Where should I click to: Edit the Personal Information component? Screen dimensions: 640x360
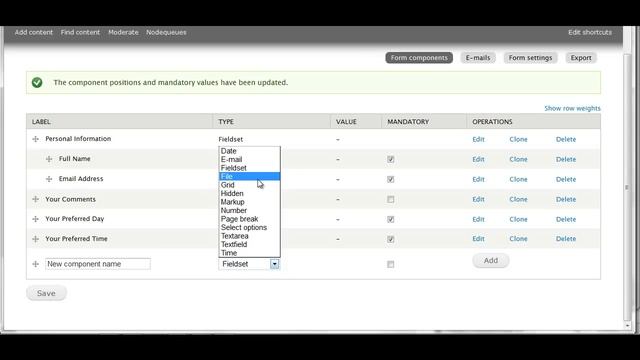coord(478,139)
